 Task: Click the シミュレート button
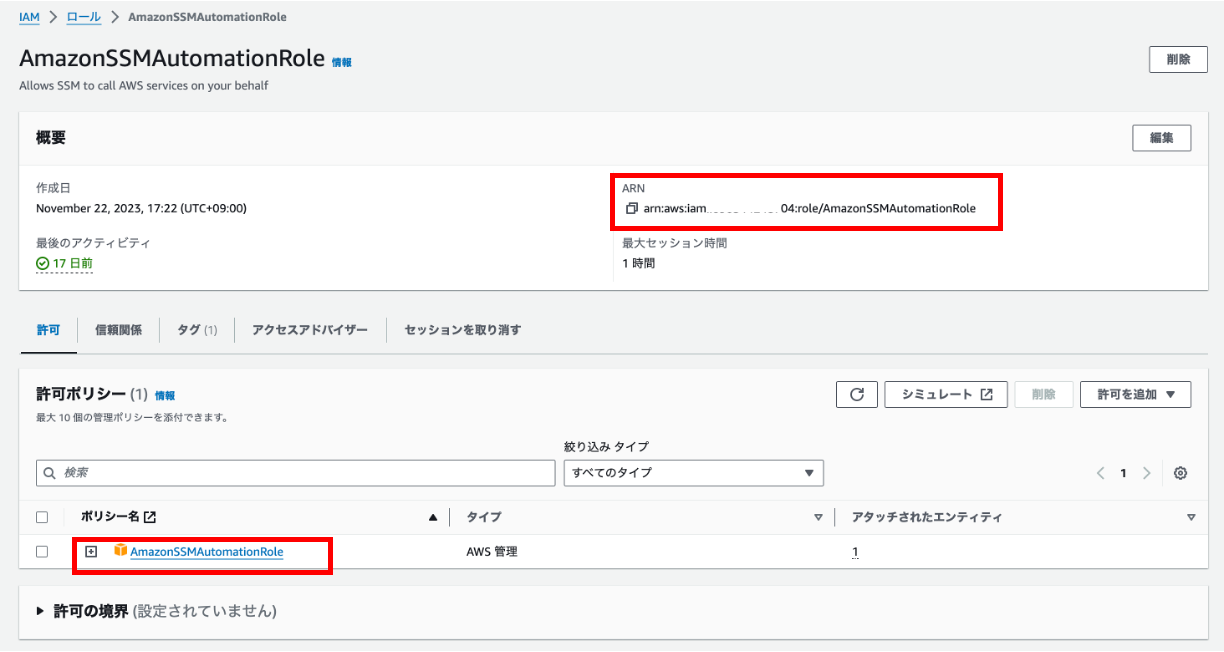click(946, 394)
